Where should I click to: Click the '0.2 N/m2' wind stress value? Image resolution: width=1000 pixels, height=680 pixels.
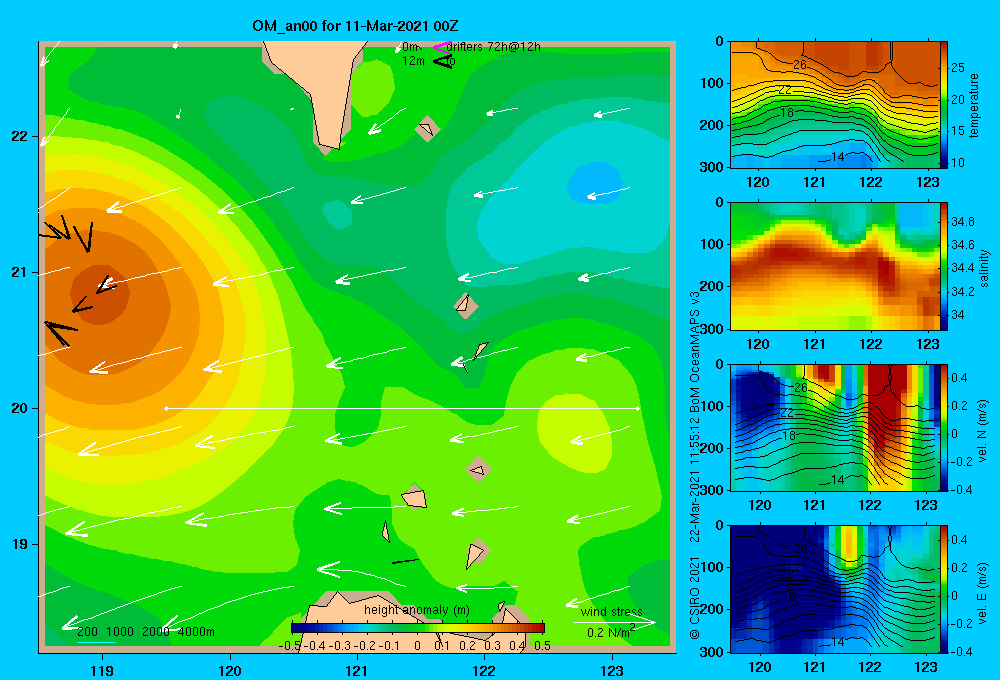tap(611, 632)
